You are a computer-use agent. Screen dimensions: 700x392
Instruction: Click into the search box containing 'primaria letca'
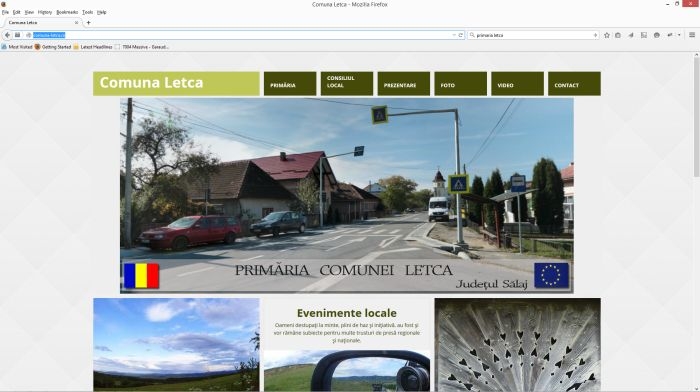click(x=533, y=35)
